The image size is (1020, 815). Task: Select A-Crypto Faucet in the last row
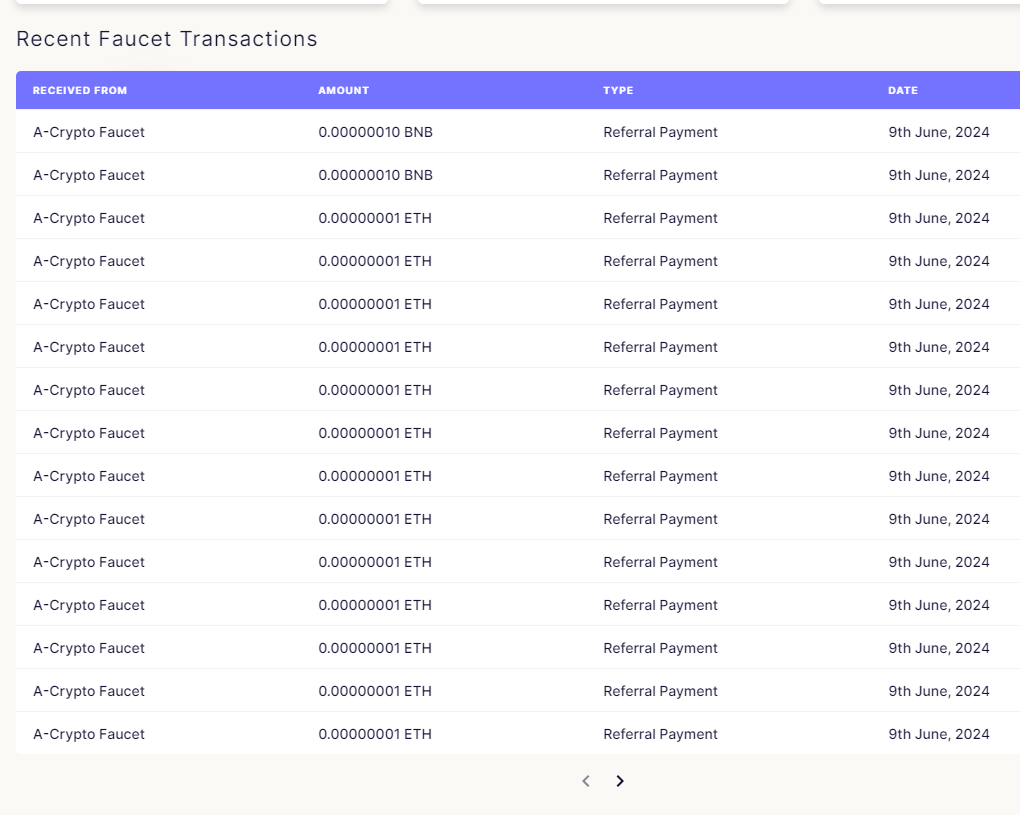coord(89,734)
